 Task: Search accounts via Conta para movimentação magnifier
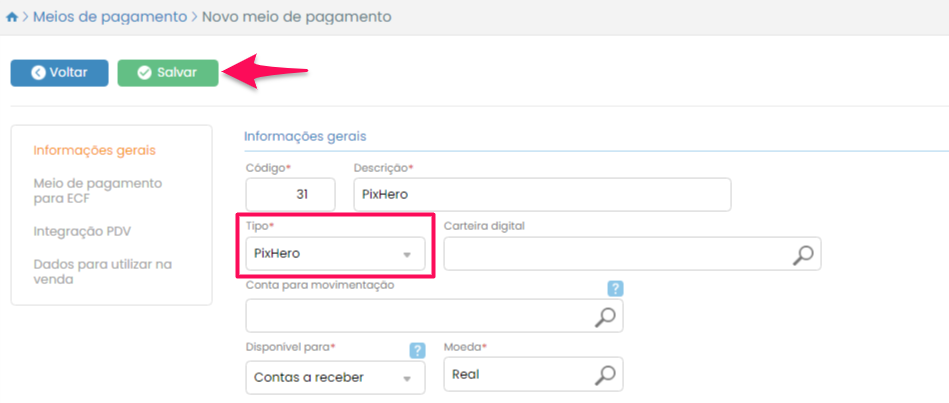click(605, 316)
